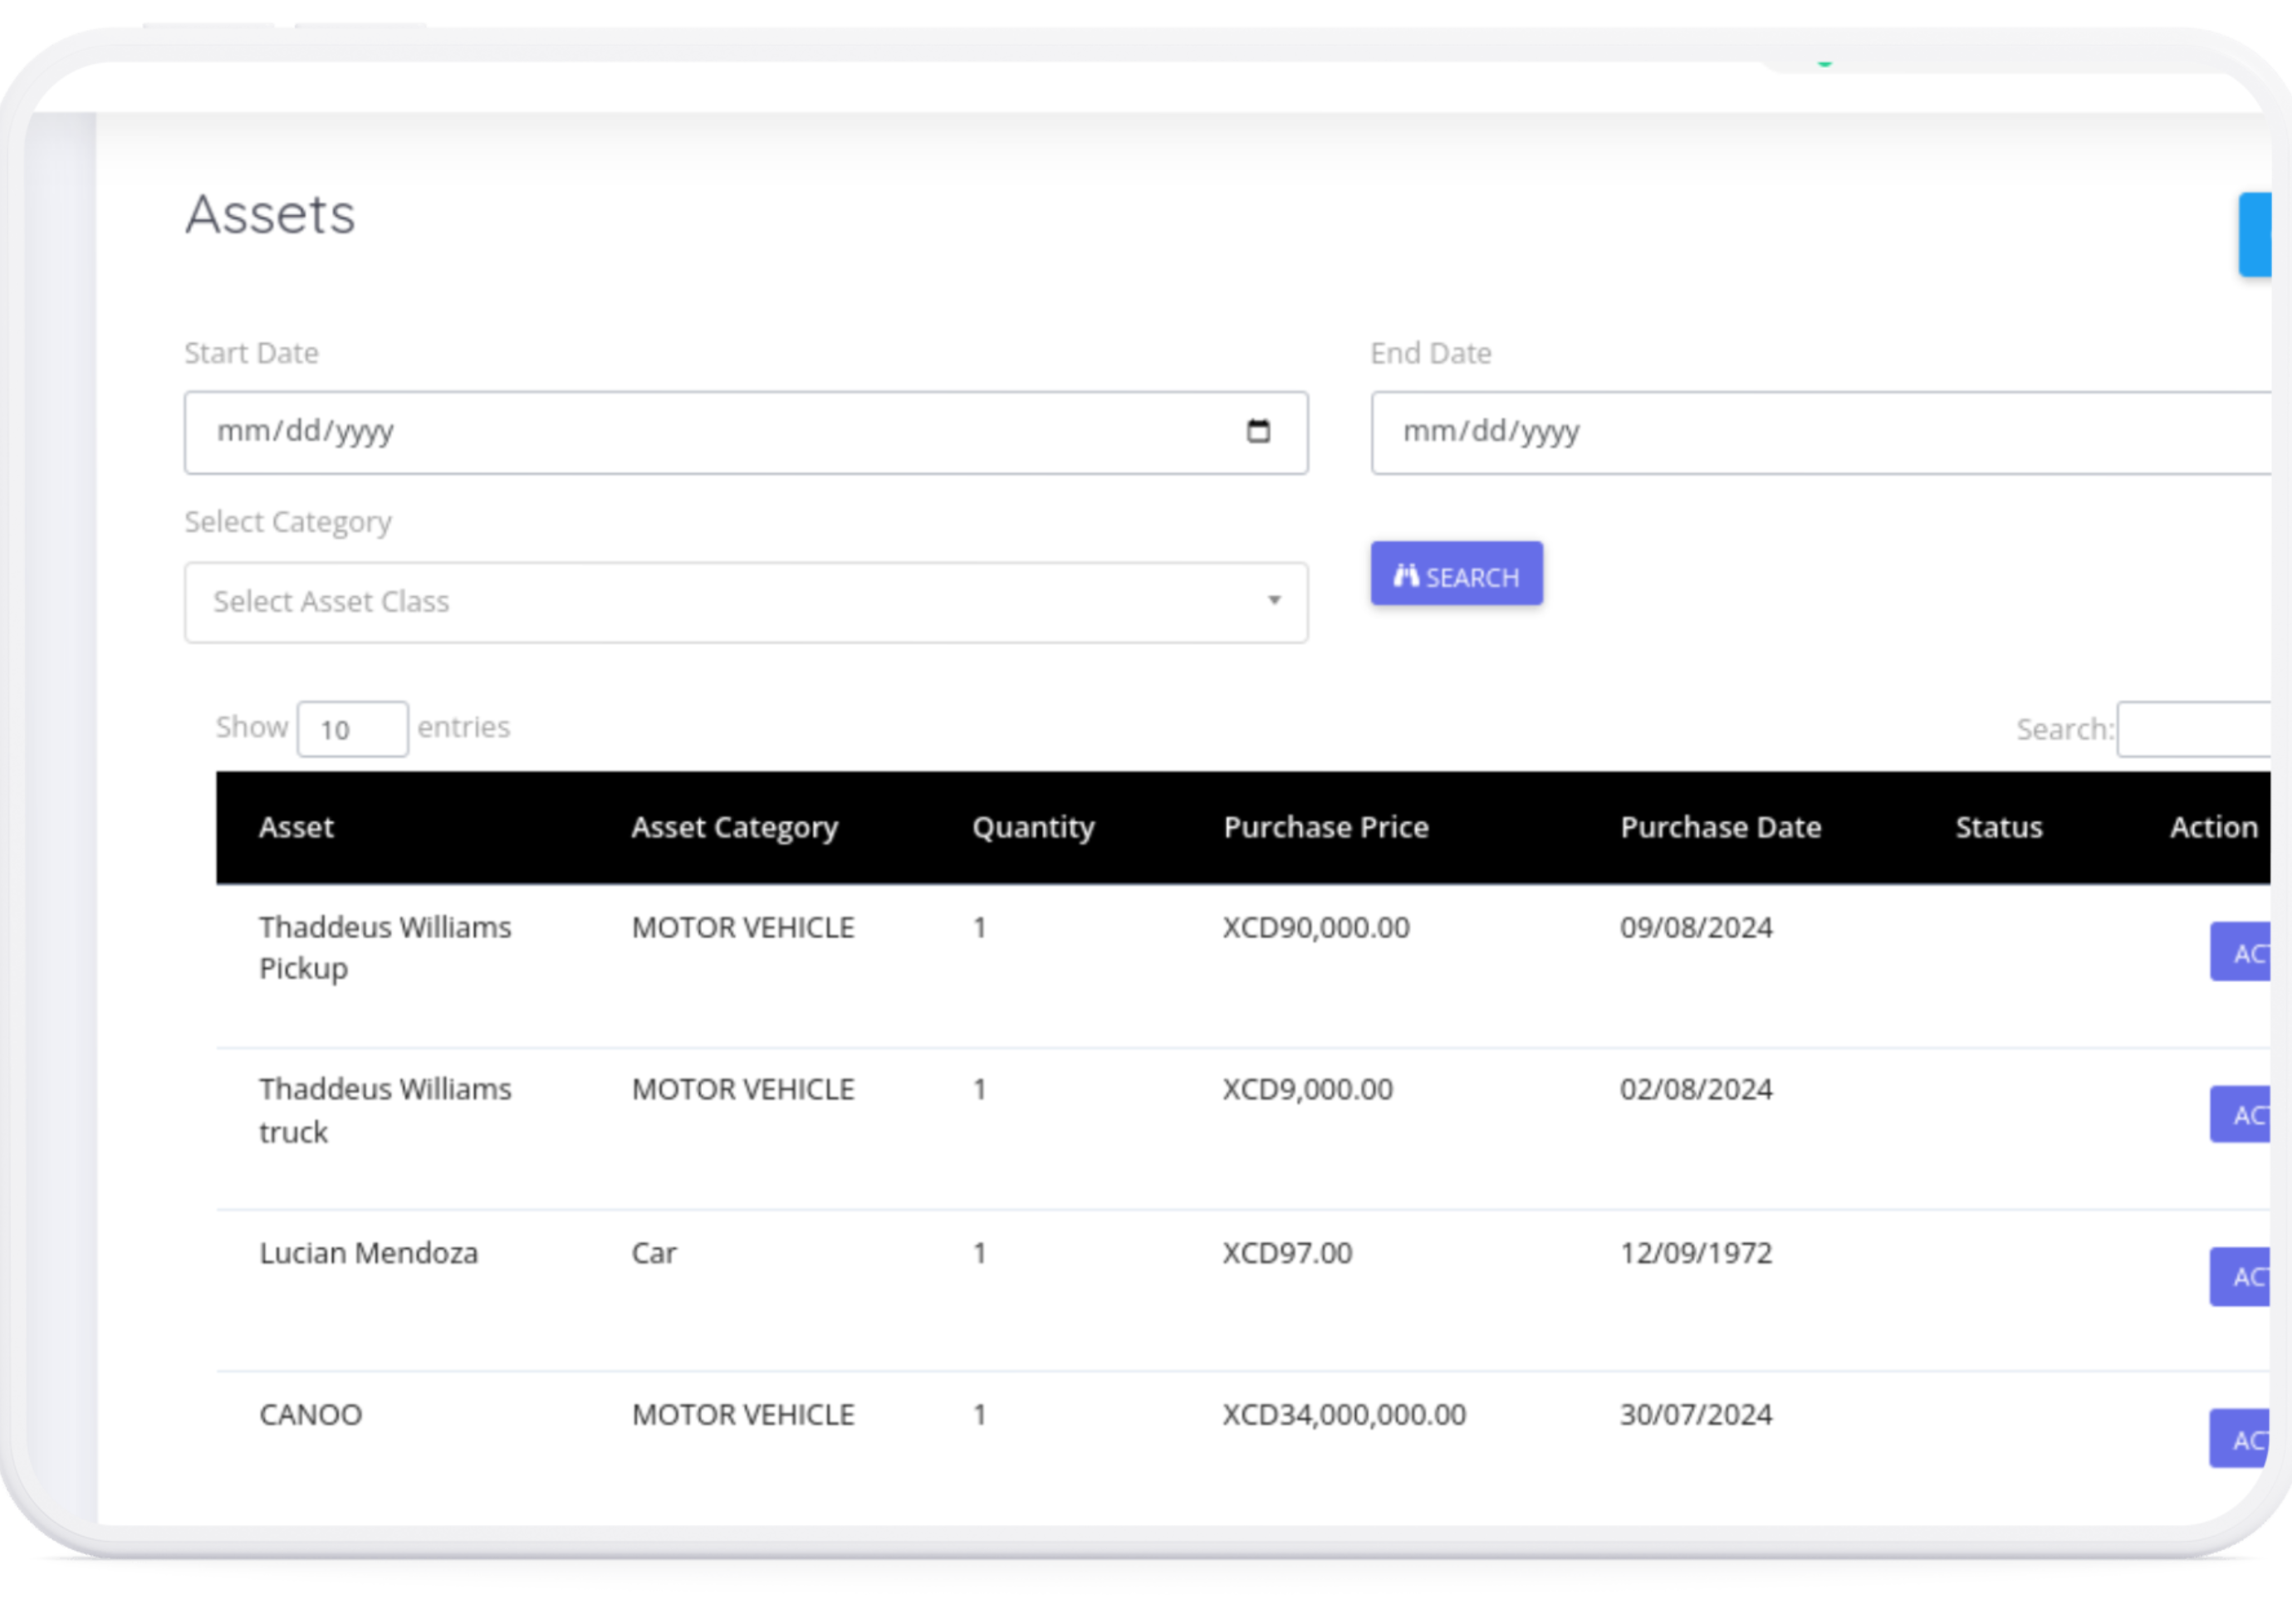Viewport: 2292px width, 1624px height.
Task: Sort by Purchase Price column header
Action: click(x=1325, y=827)
